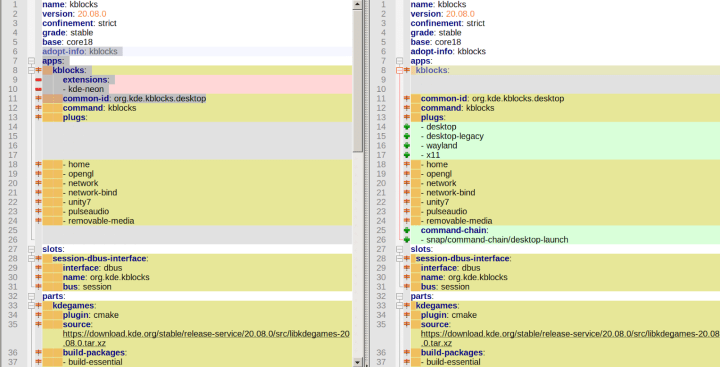Collapse the kblocks fold in the right pane
Image resolution: width=720 pixels, height=367 pixels.
click(399, 70)
